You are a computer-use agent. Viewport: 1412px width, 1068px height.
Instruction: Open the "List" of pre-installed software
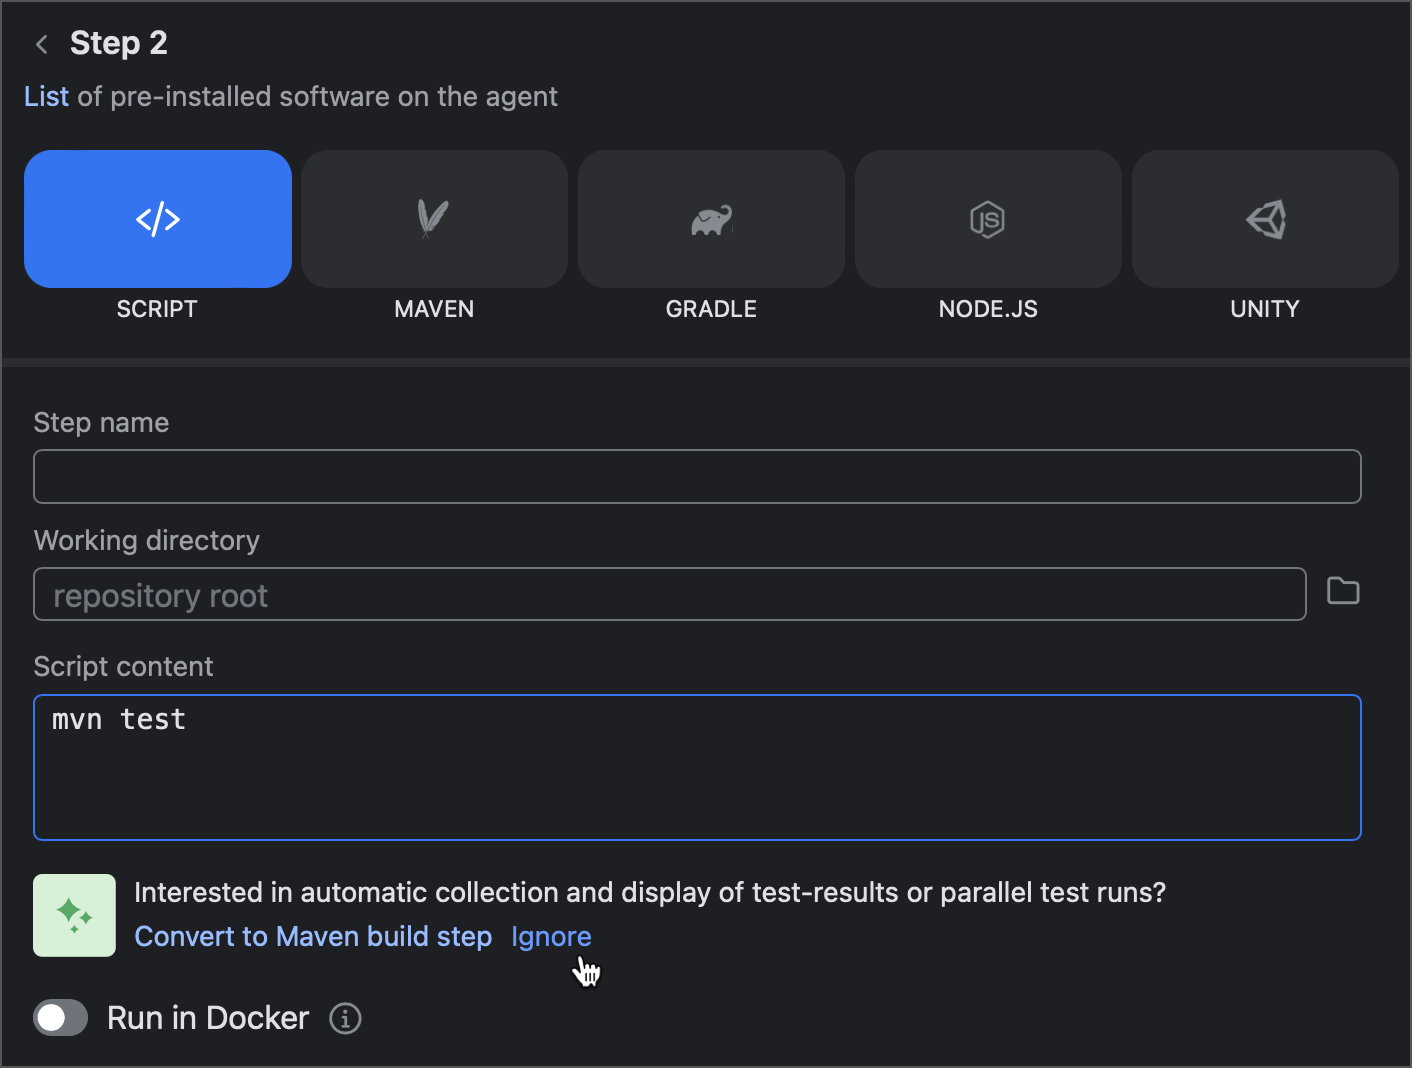(46, 96)
